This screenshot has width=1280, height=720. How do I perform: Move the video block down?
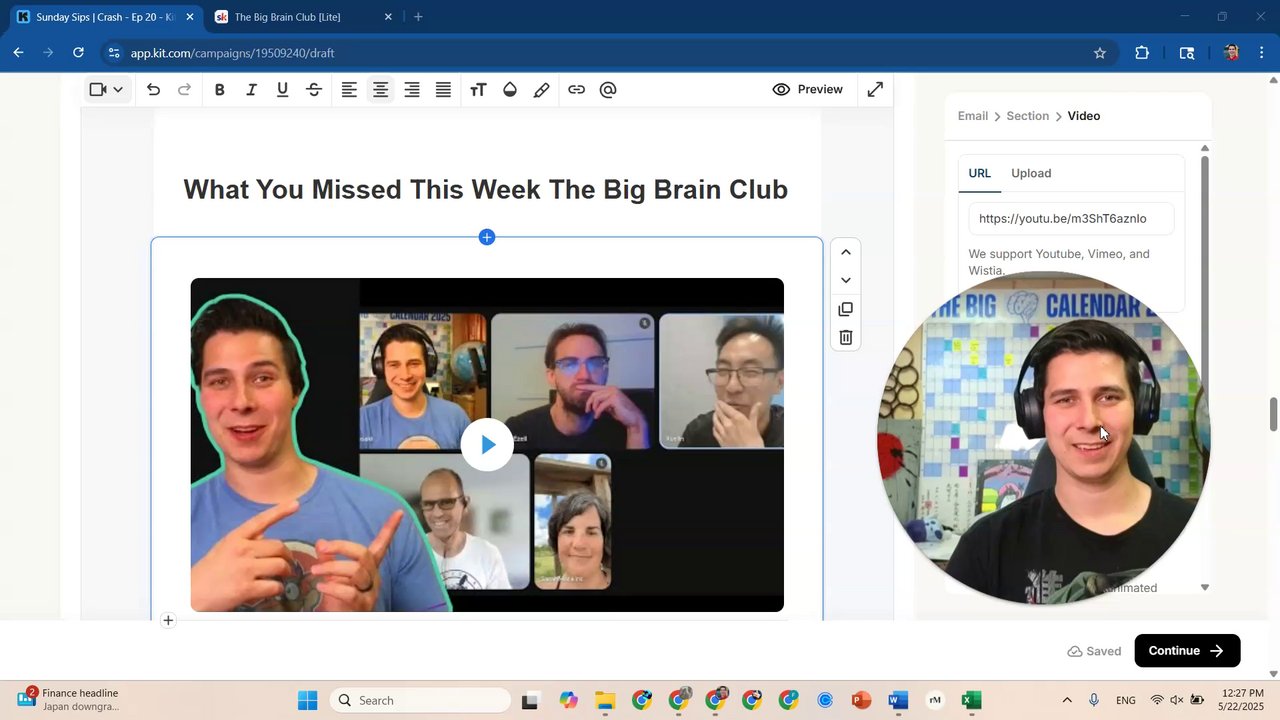pos(845,280)
